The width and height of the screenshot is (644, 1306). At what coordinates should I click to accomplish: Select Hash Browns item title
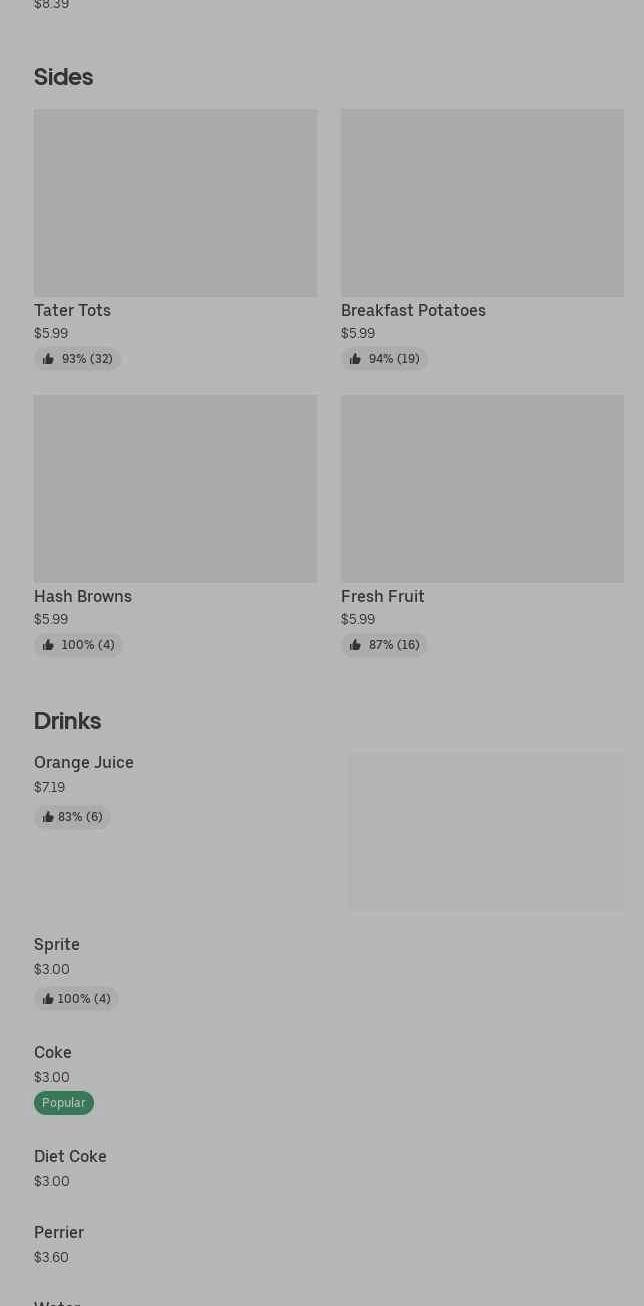(83, 597)
